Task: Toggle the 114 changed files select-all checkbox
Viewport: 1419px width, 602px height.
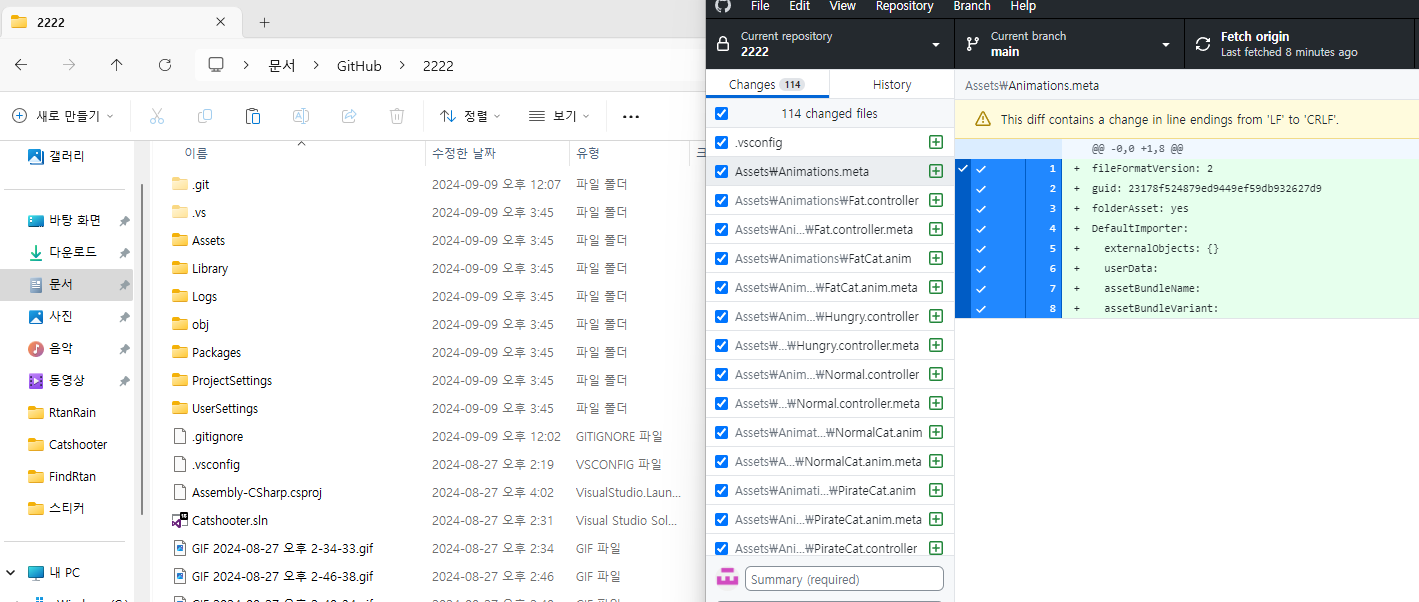Action: click(722, 113)
